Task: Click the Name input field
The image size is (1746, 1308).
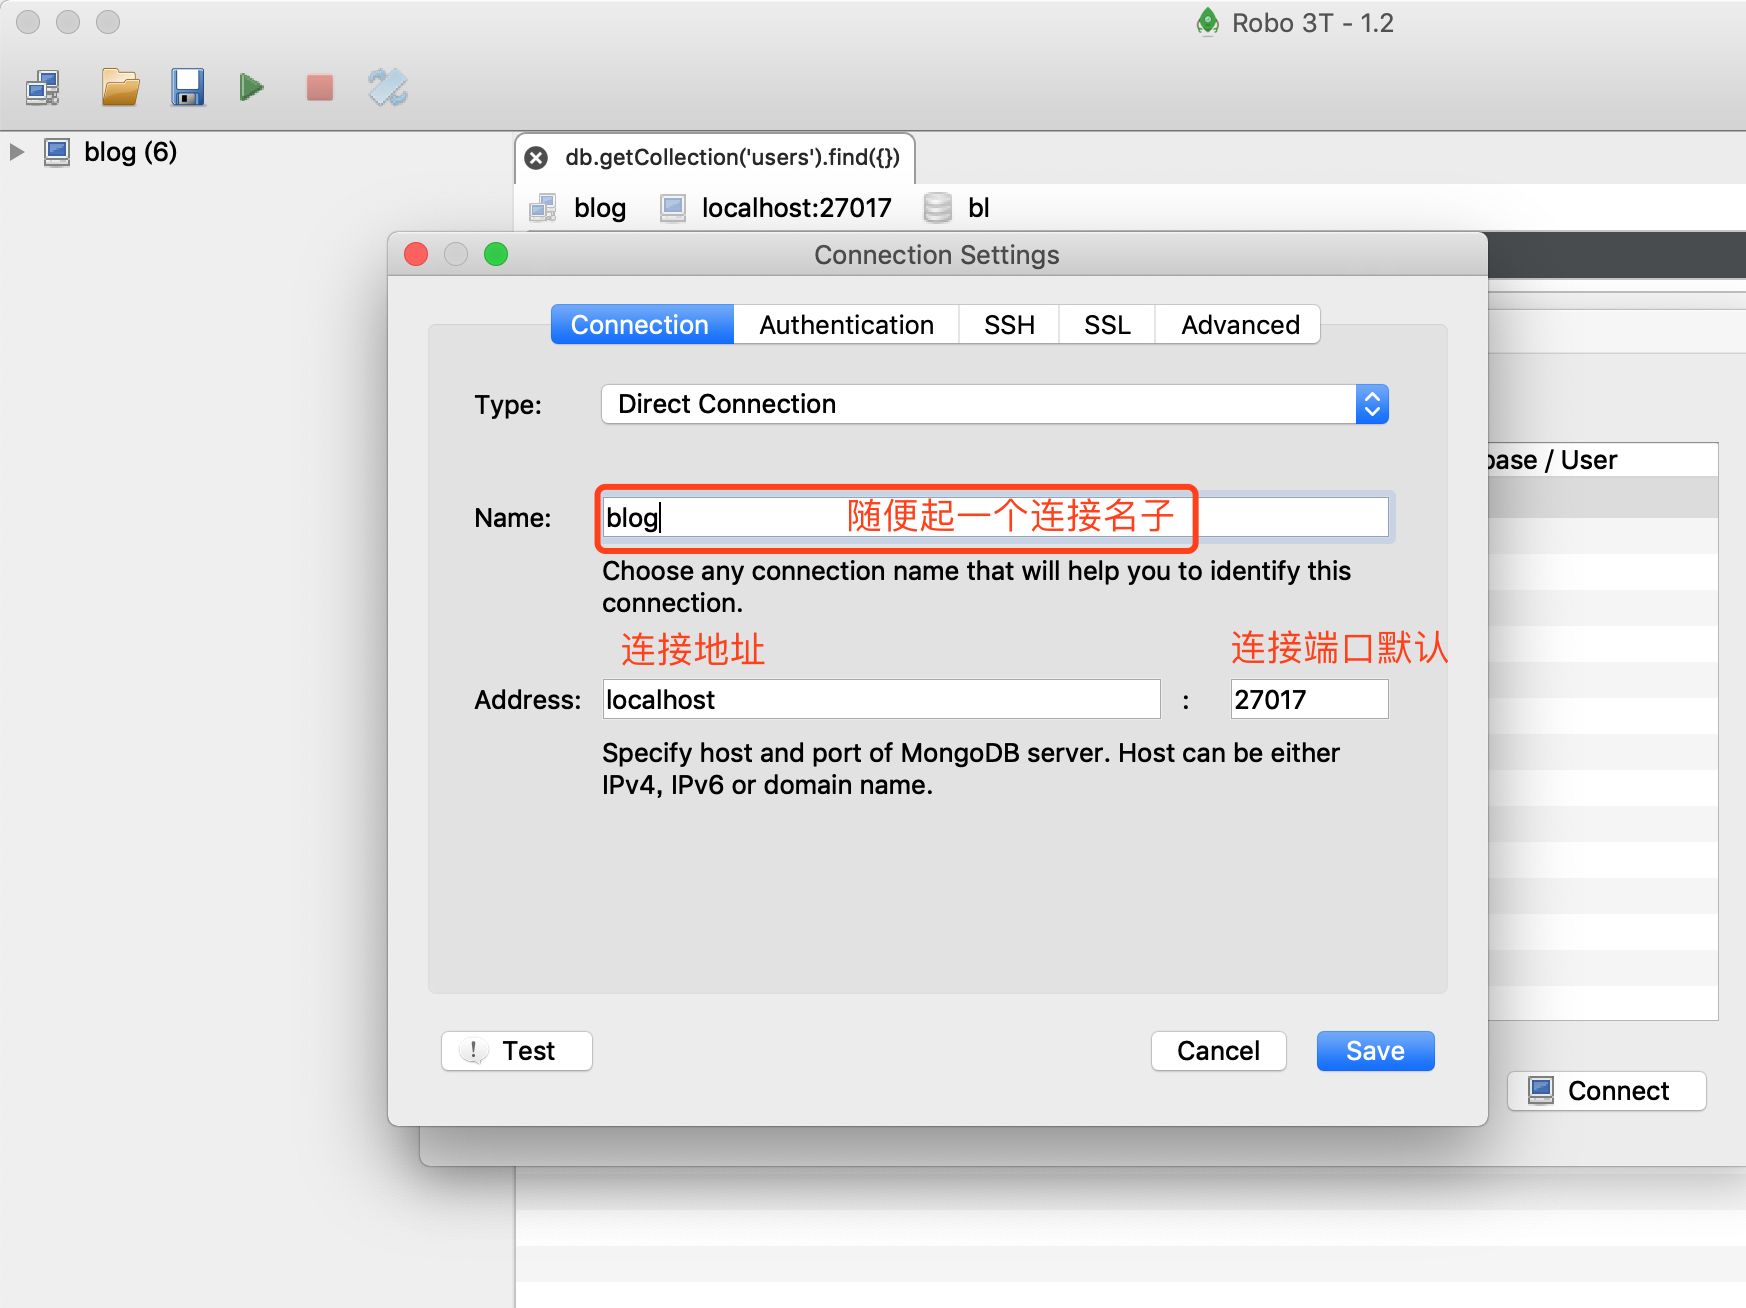Action: [x=995, y=518]
